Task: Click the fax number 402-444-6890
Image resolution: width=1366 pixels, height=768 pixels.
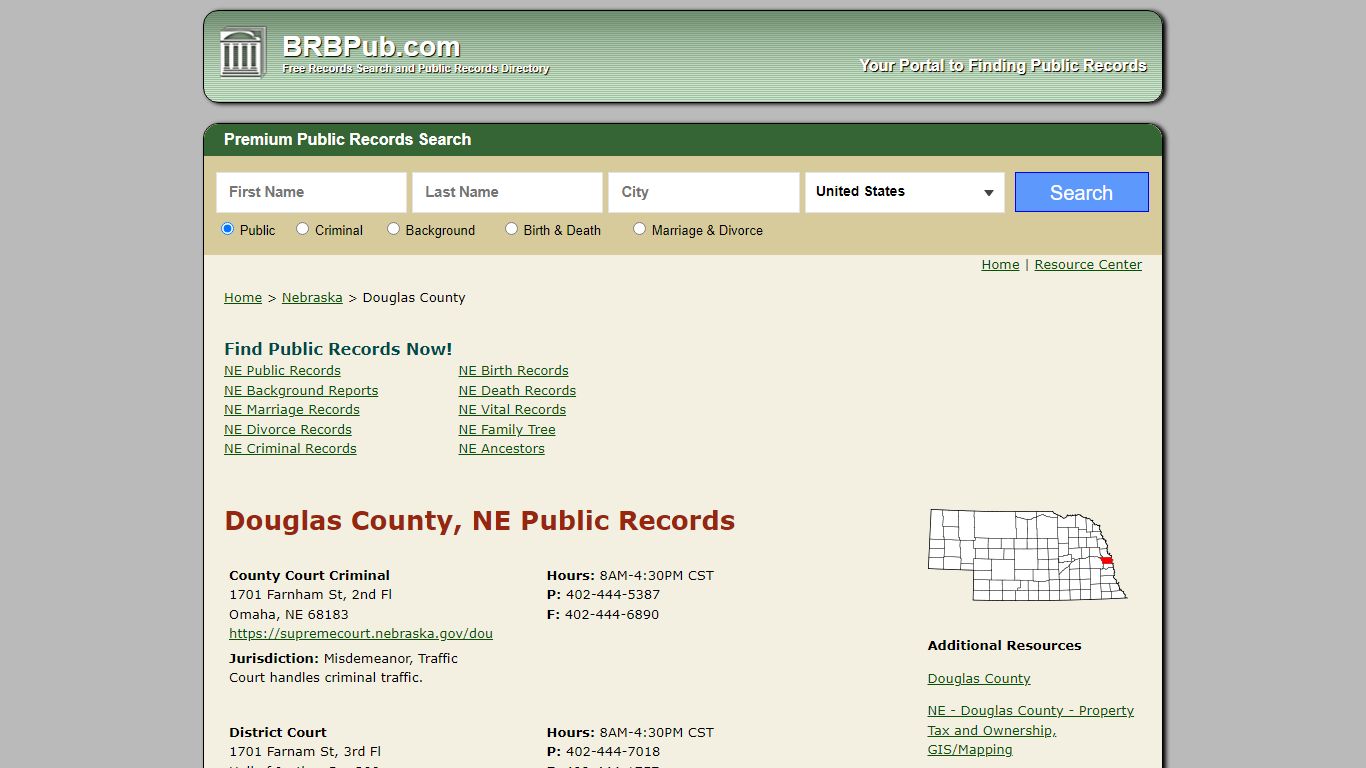Action: (612, 615)
